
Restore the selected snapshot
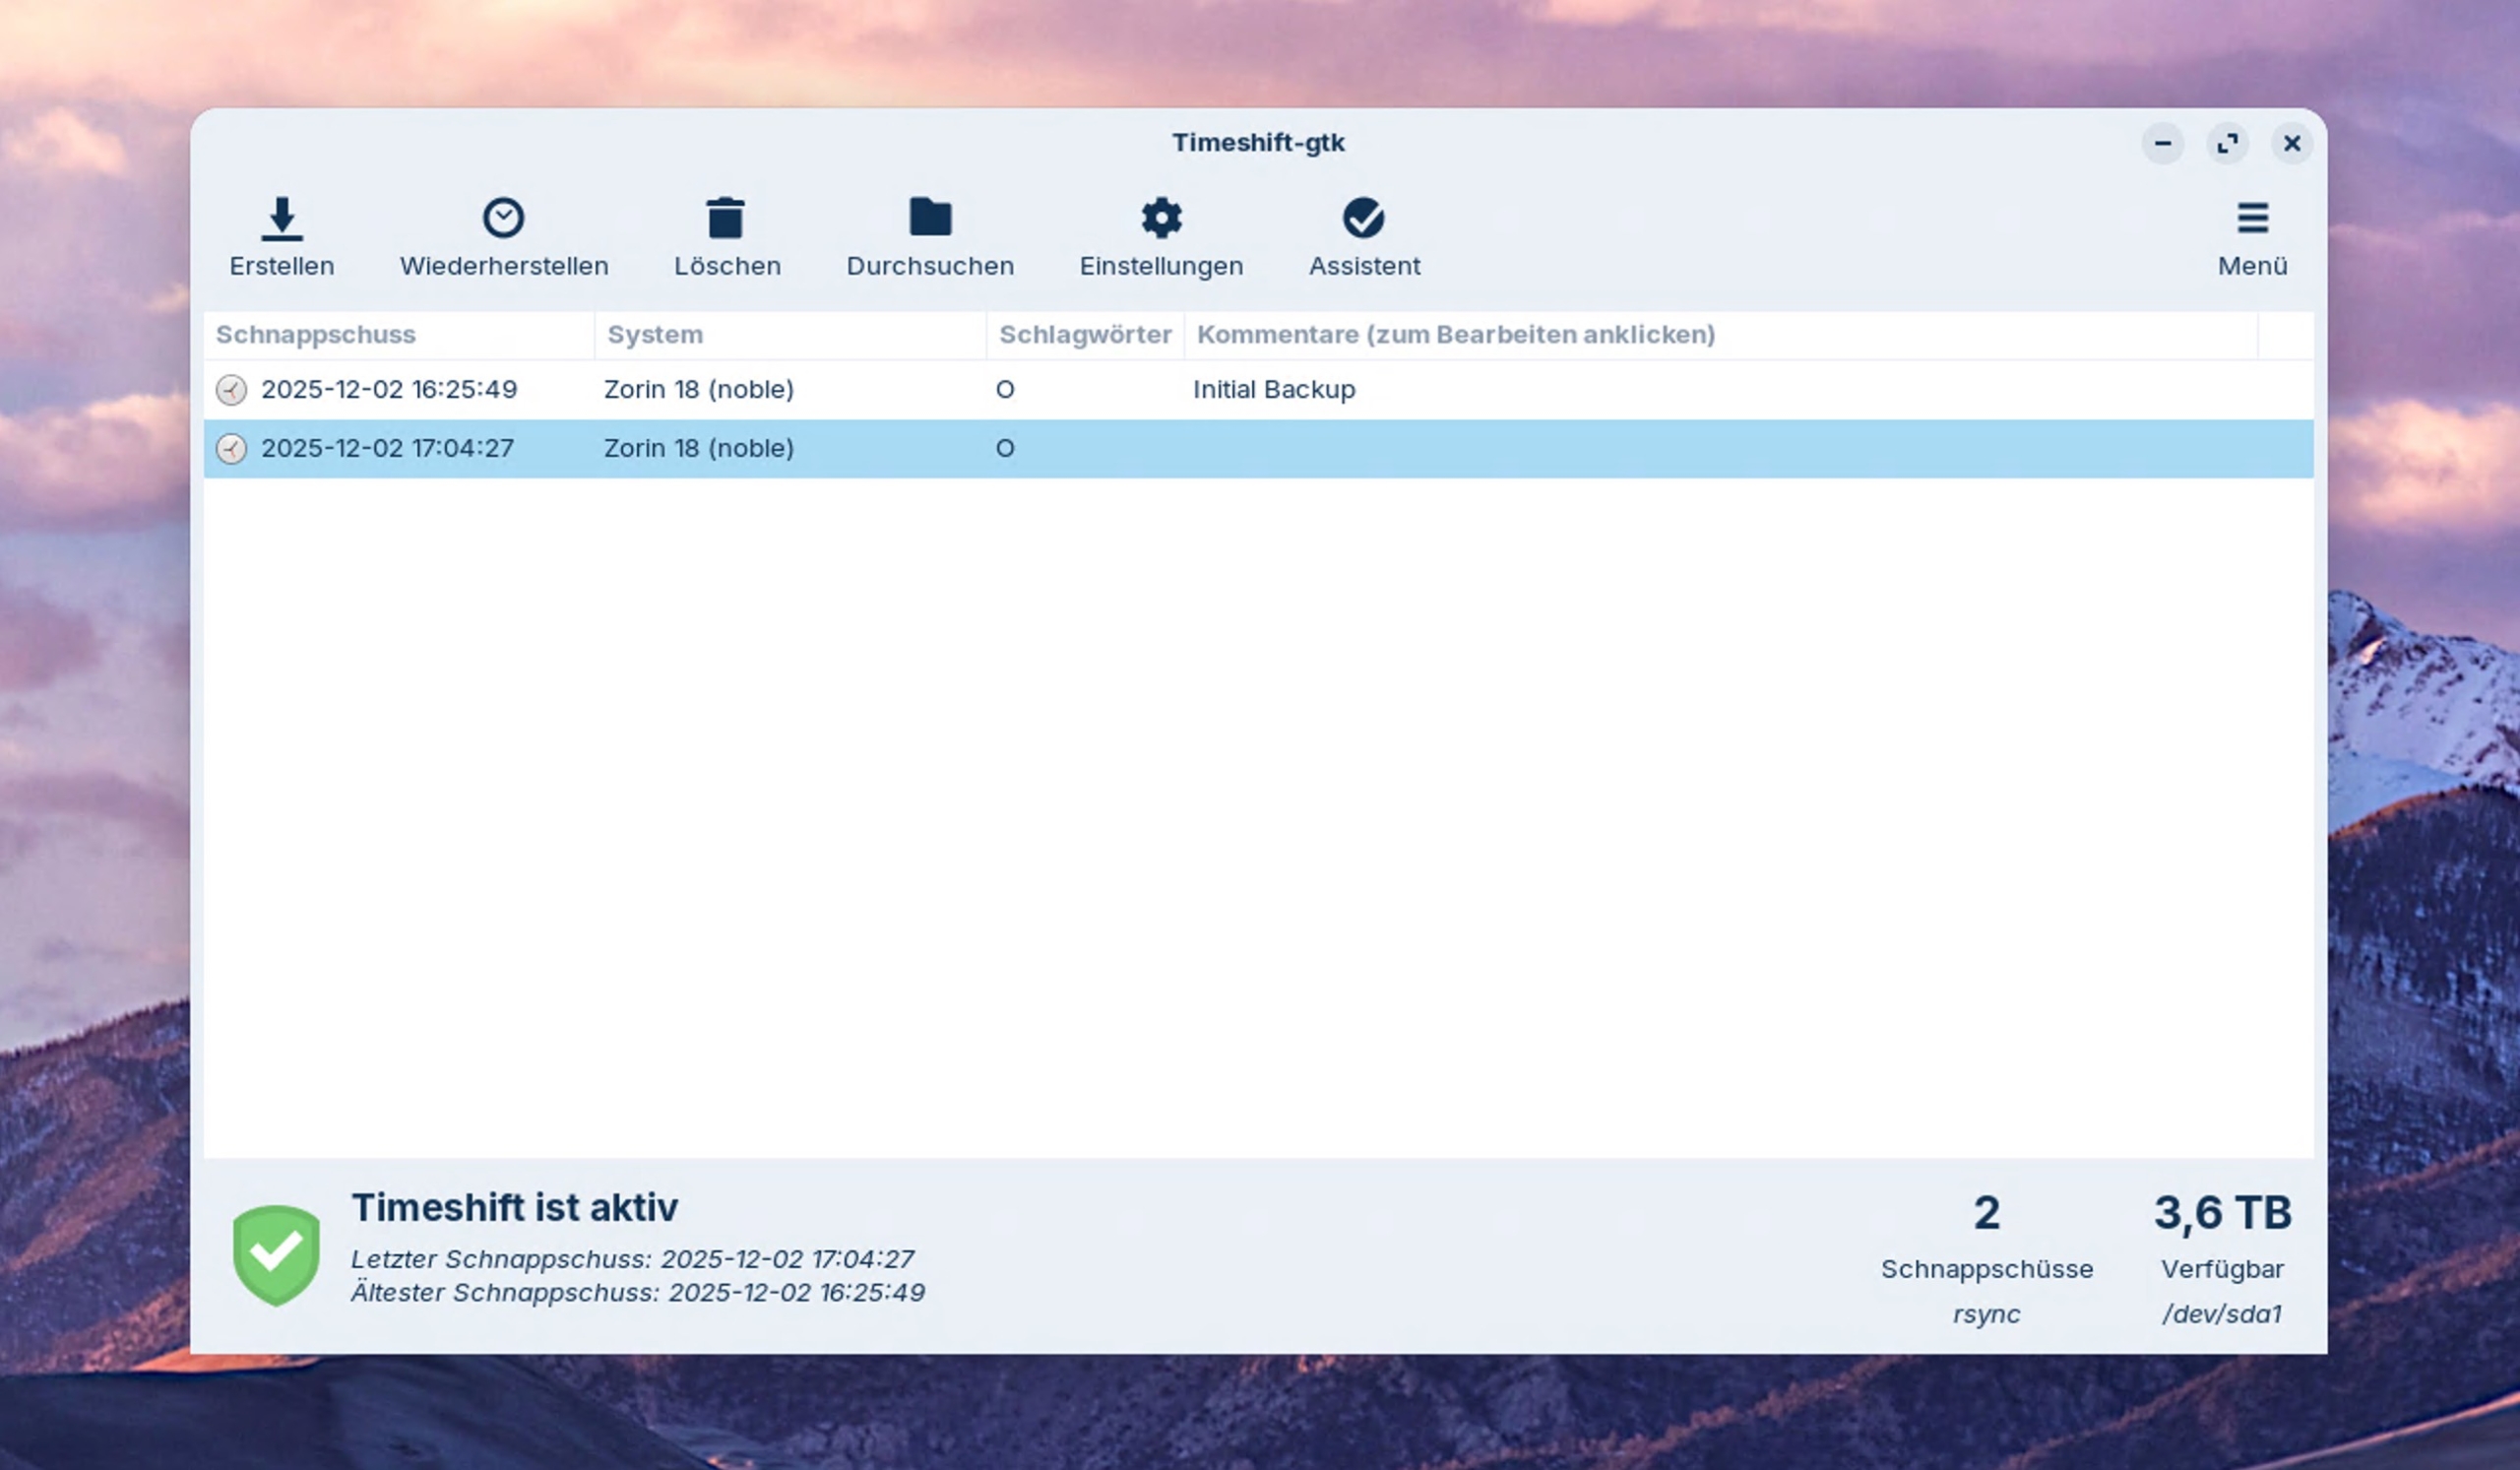(x=504, y=237)
